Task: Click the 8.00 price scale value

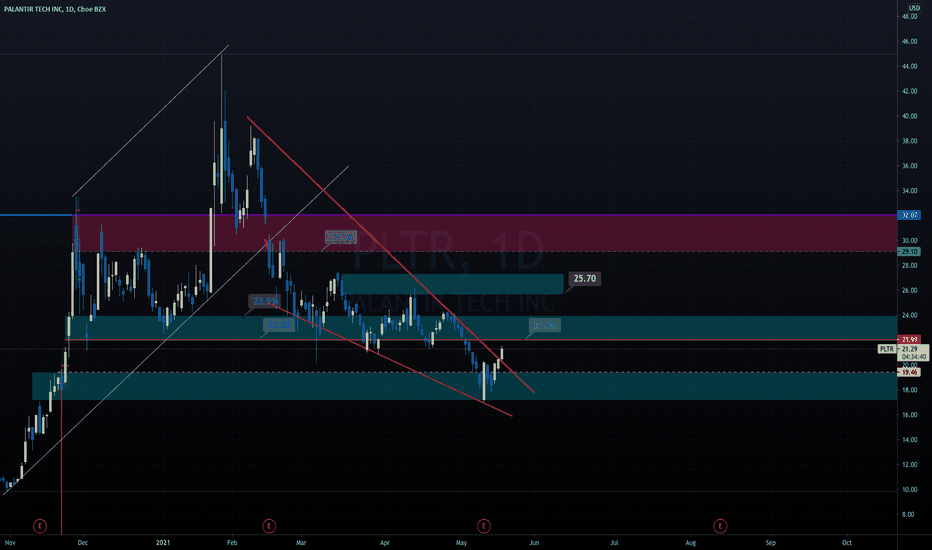Action: [908, 515]
